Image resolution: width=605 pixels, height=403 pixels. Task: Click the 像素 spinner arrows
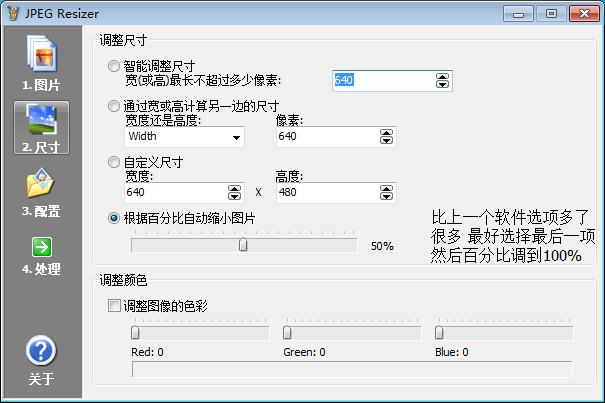click(x=386, y=137)
